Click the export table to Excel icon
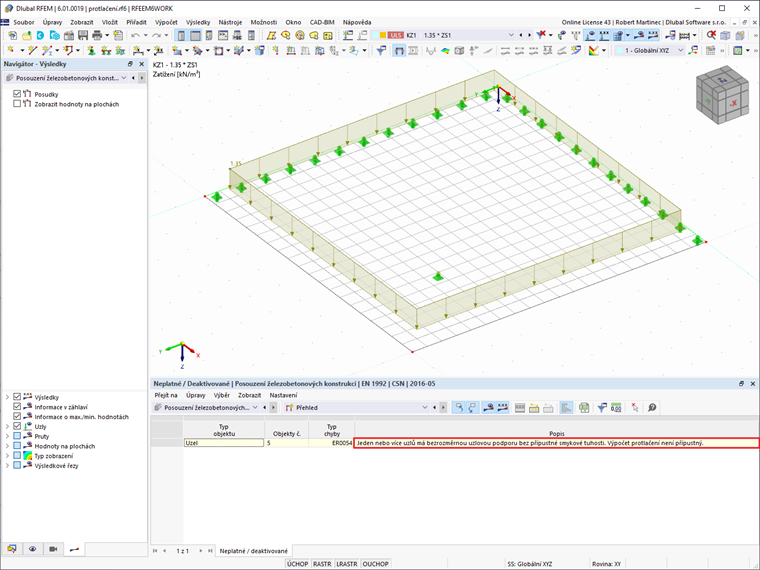Screen dimensions: 760x570 (584, 408)
